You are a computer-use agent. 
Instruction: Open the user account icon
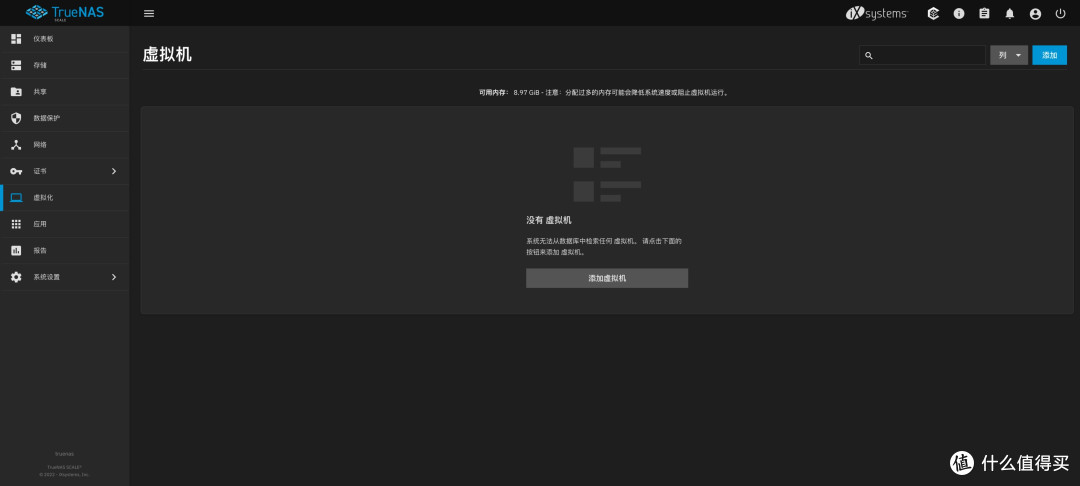[x=1035, y=13]
